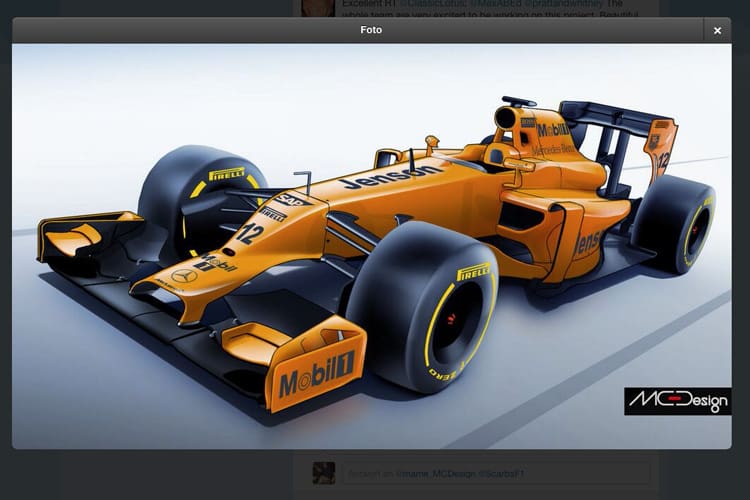Click the number 12 on the car nose
750x500 pixels.
pyautogui.click(x=250, y=234)
